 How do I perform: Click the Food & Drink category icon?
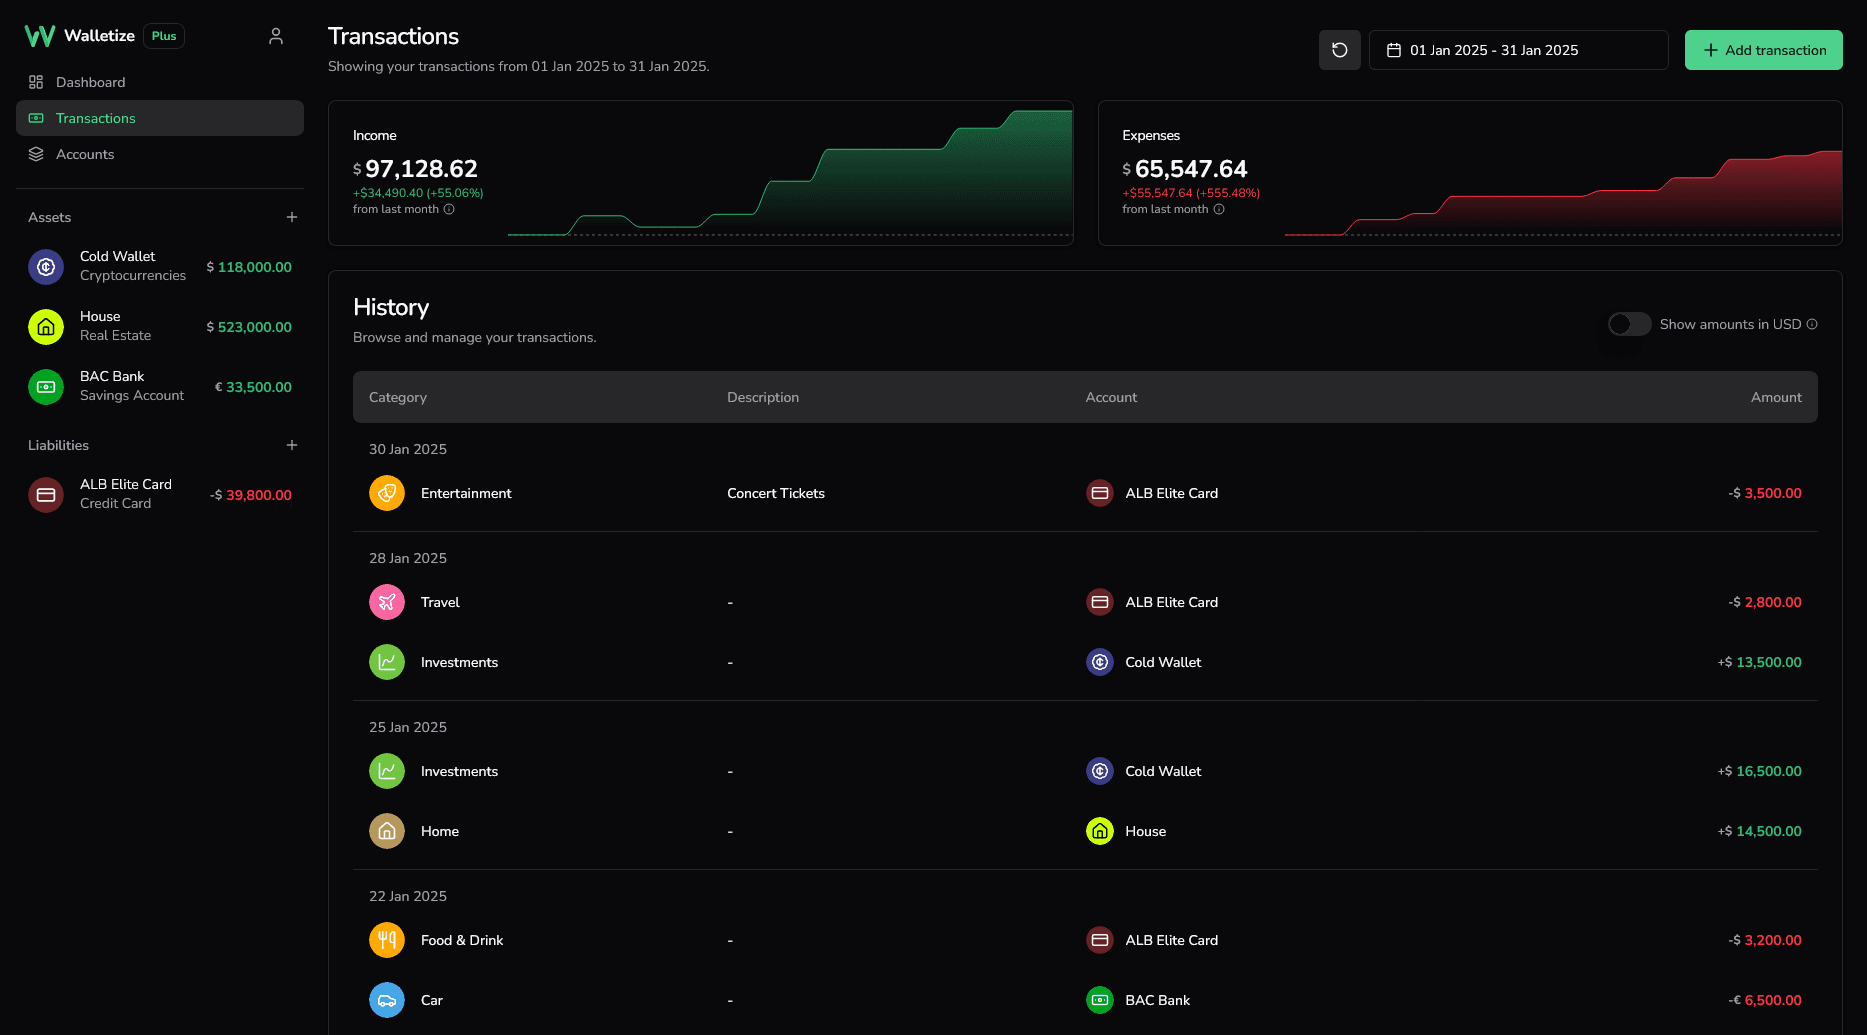[x=387, y=940]
